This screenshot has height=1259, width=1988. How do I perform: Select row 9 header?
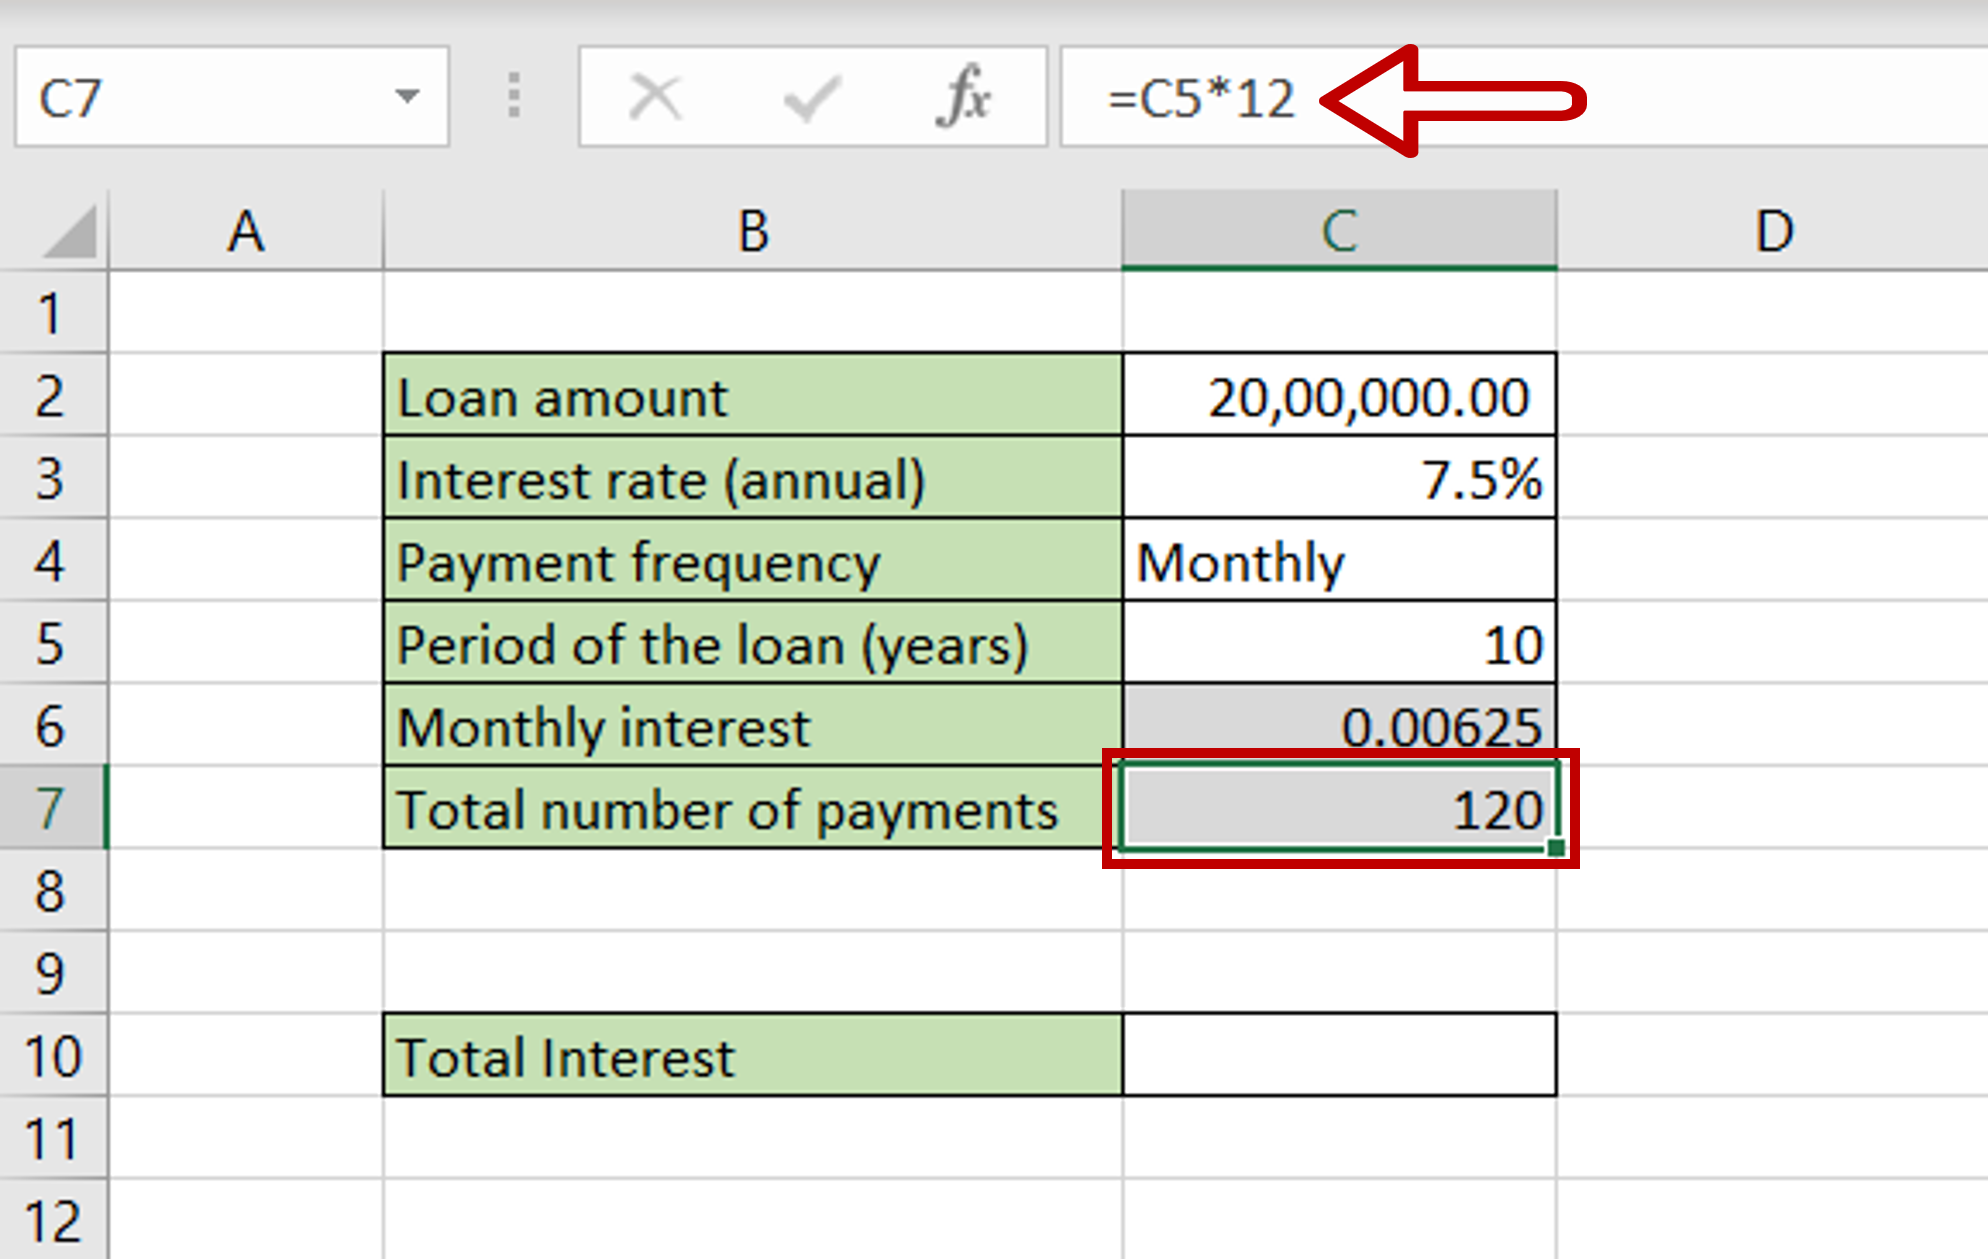53,973
